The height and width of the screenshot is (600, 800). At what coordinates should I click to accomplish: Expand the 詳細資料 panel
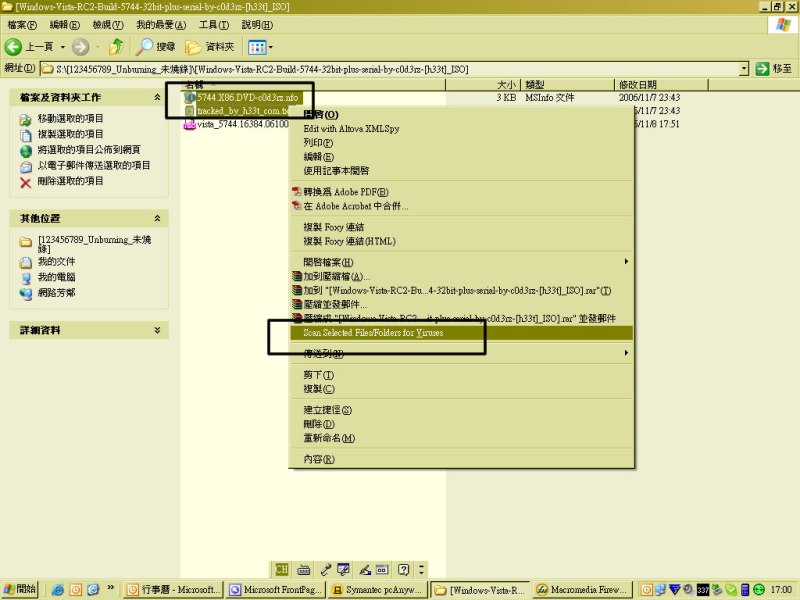pyautogui.click(x=157, y=330)
